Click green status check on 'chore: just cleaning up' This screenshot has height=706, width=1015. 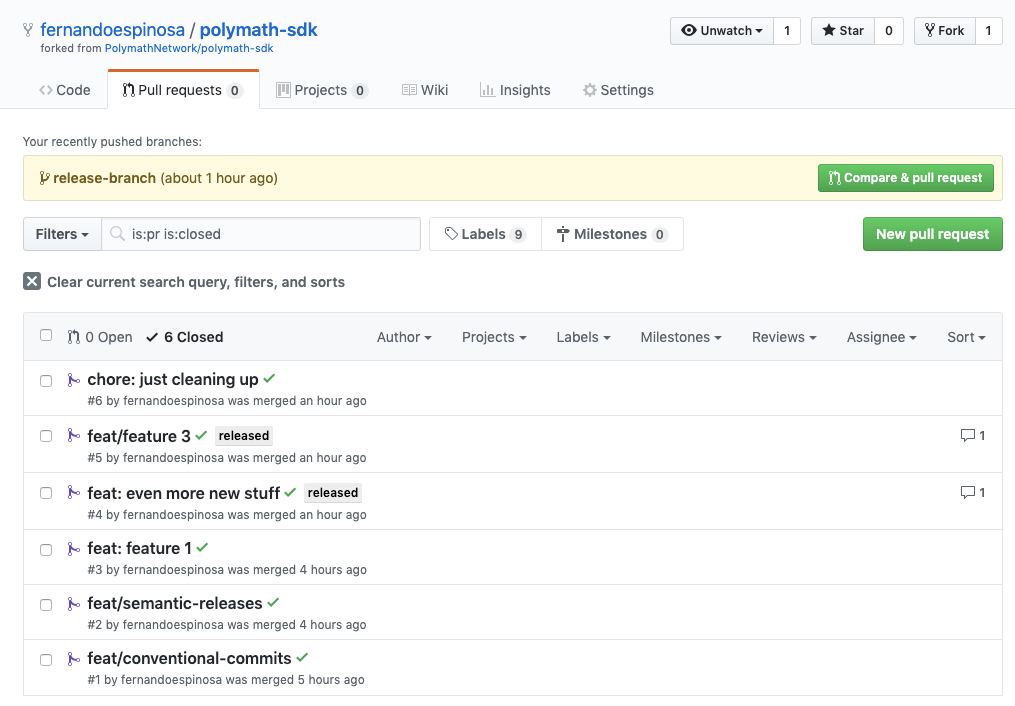[x=269, y=379]
